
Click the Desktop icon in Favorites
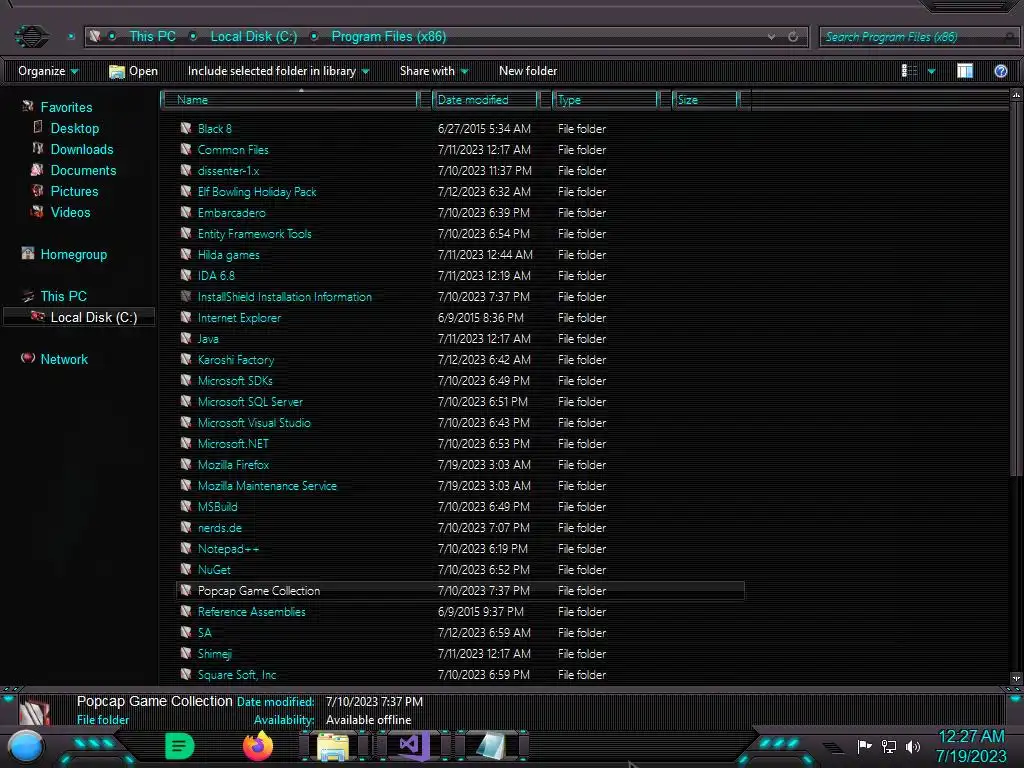(38, 127)
